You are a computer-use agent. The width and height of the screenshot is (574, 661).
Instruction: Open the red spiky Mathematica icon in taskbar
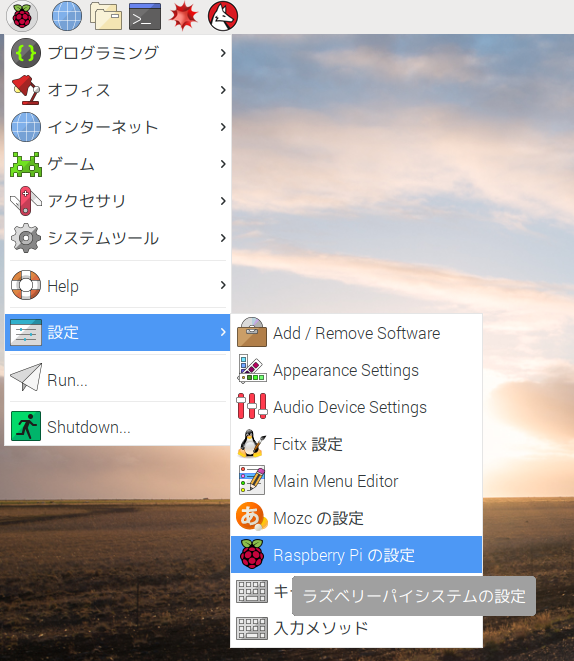tap(183, 16)
